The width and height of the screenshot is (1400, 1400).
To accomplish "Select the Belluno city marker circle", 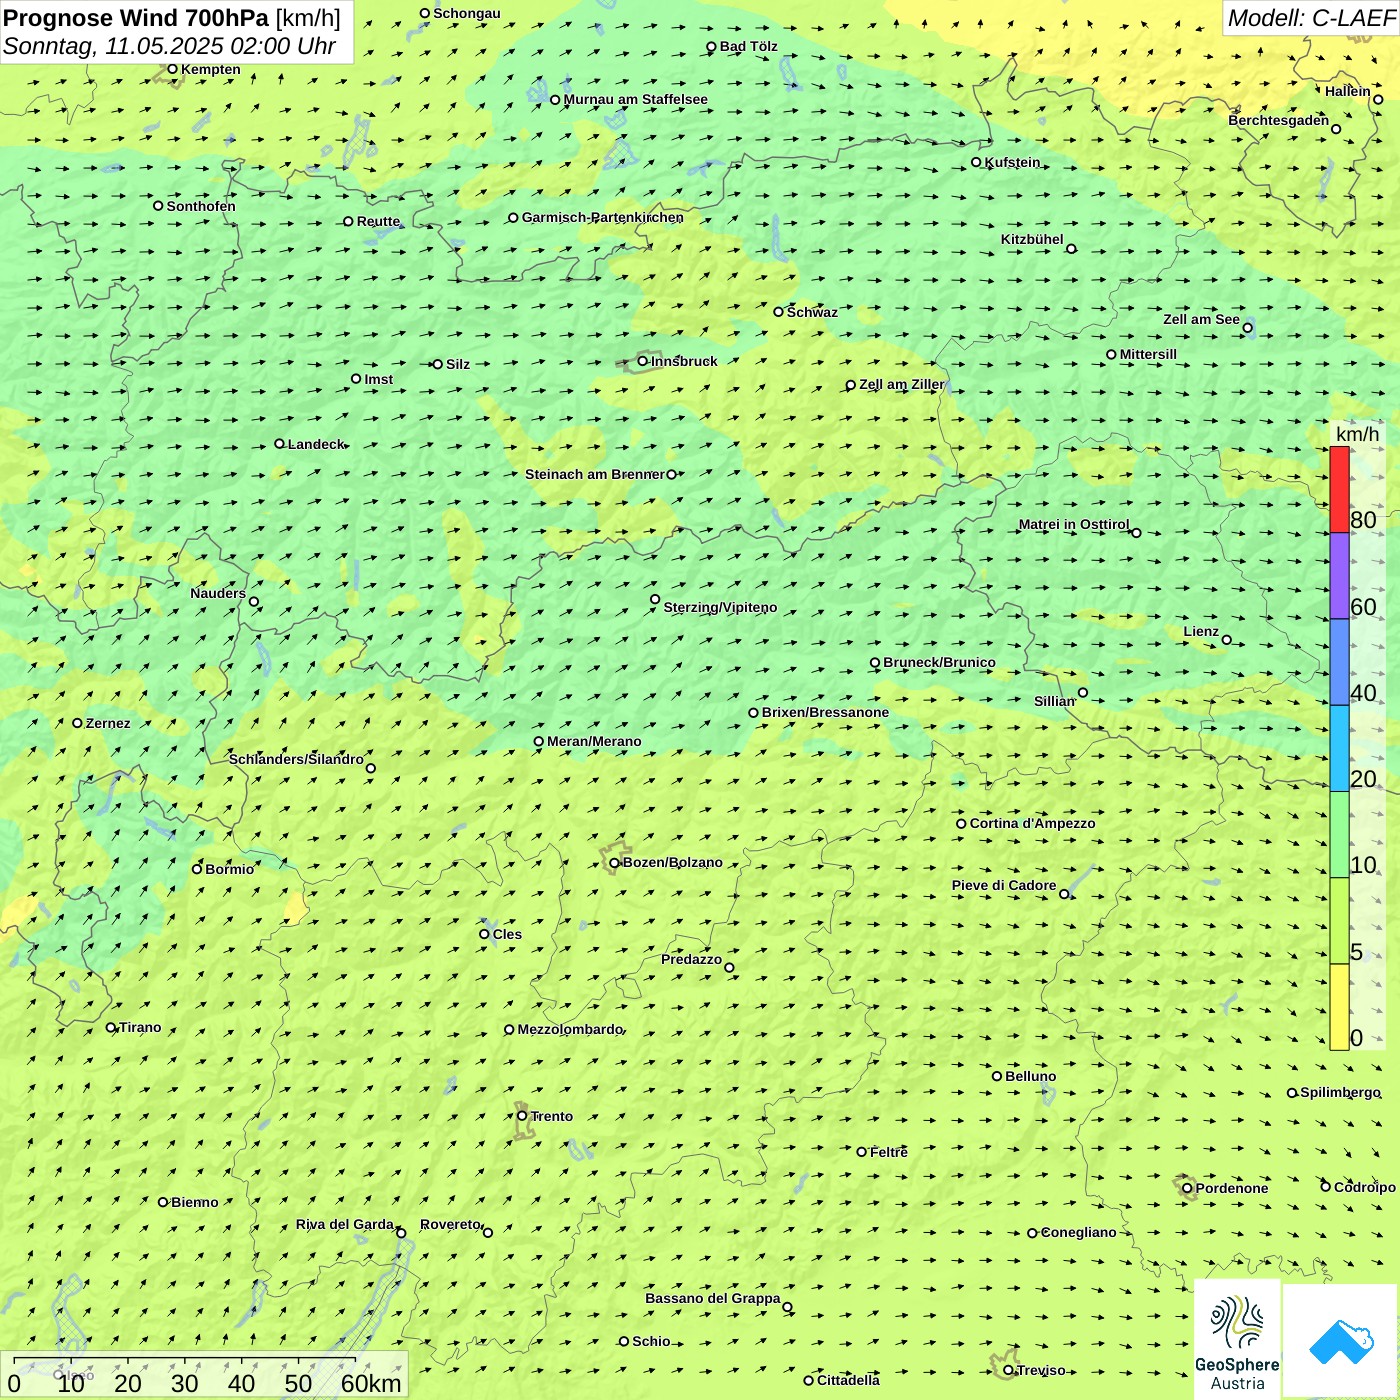I will [997, 1076].
